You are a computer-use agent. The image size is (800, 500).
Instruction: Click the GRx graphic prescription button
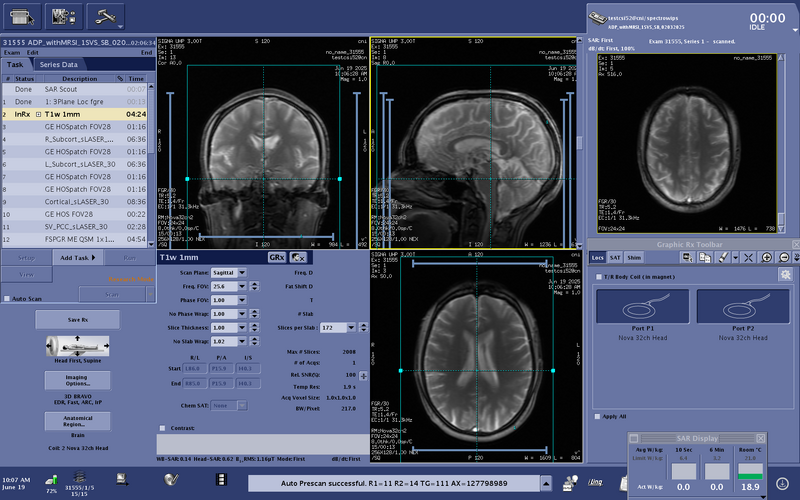point(277,258)
